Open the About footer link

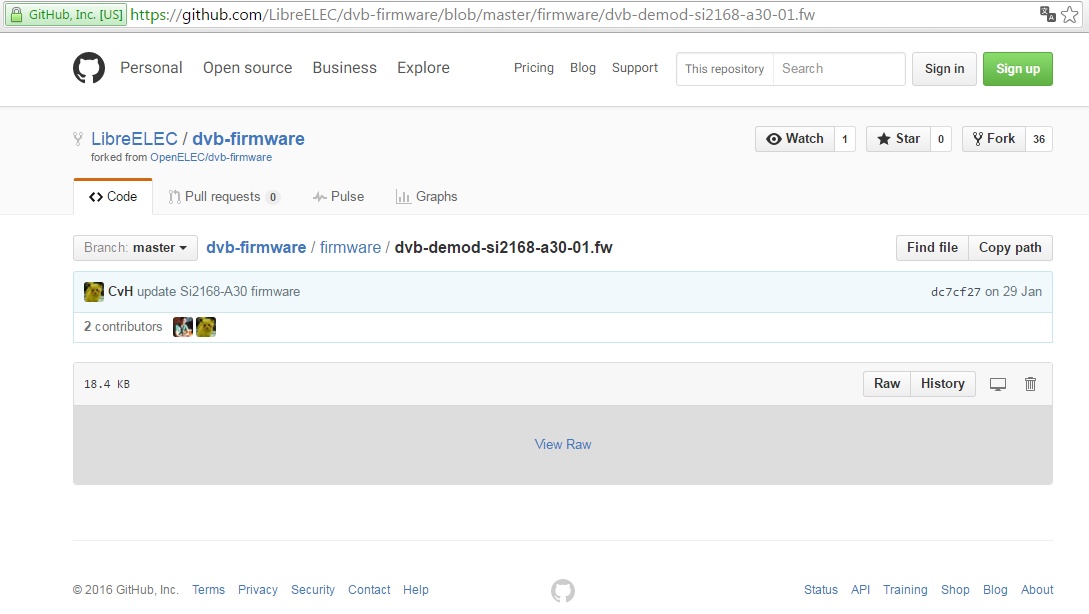tap(1037, 590)
